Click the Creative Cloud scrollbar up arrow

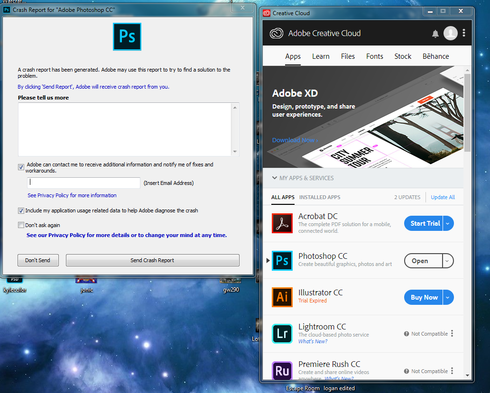[467, 70]
